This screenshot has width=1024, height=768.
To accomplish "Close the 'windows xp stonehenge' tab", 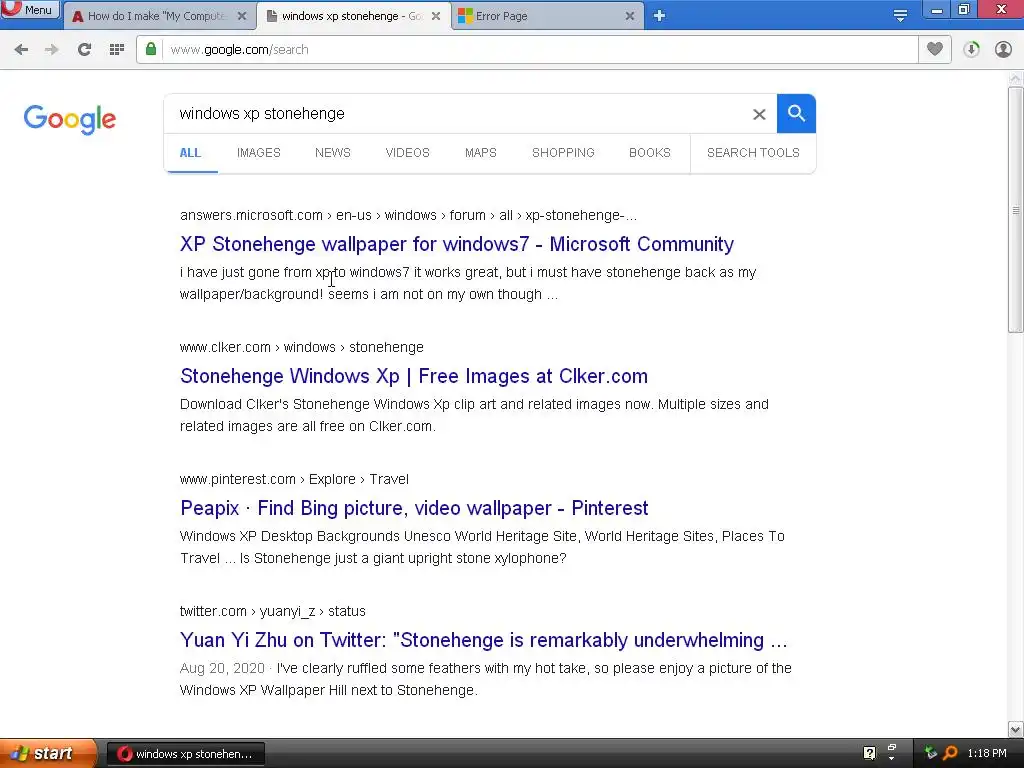I will pyautogui.click(x=436, y=16).
